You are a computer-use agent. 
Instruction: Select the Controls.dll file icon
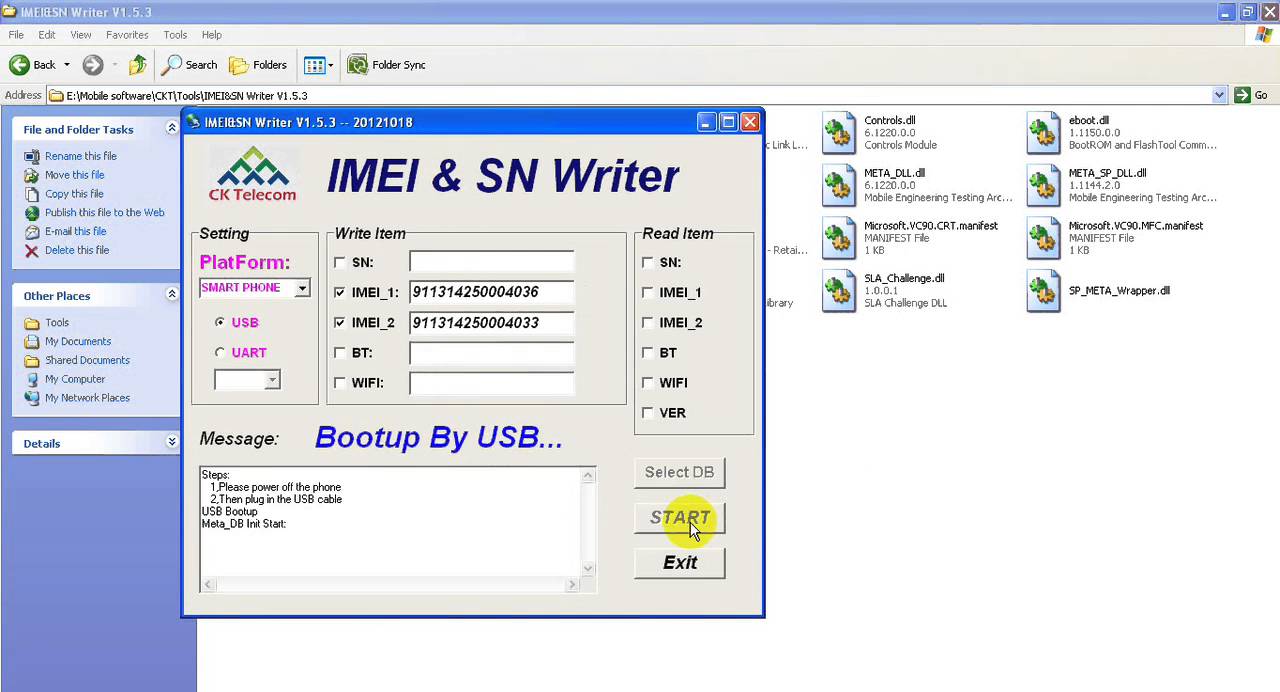click(x=840, y=133)
